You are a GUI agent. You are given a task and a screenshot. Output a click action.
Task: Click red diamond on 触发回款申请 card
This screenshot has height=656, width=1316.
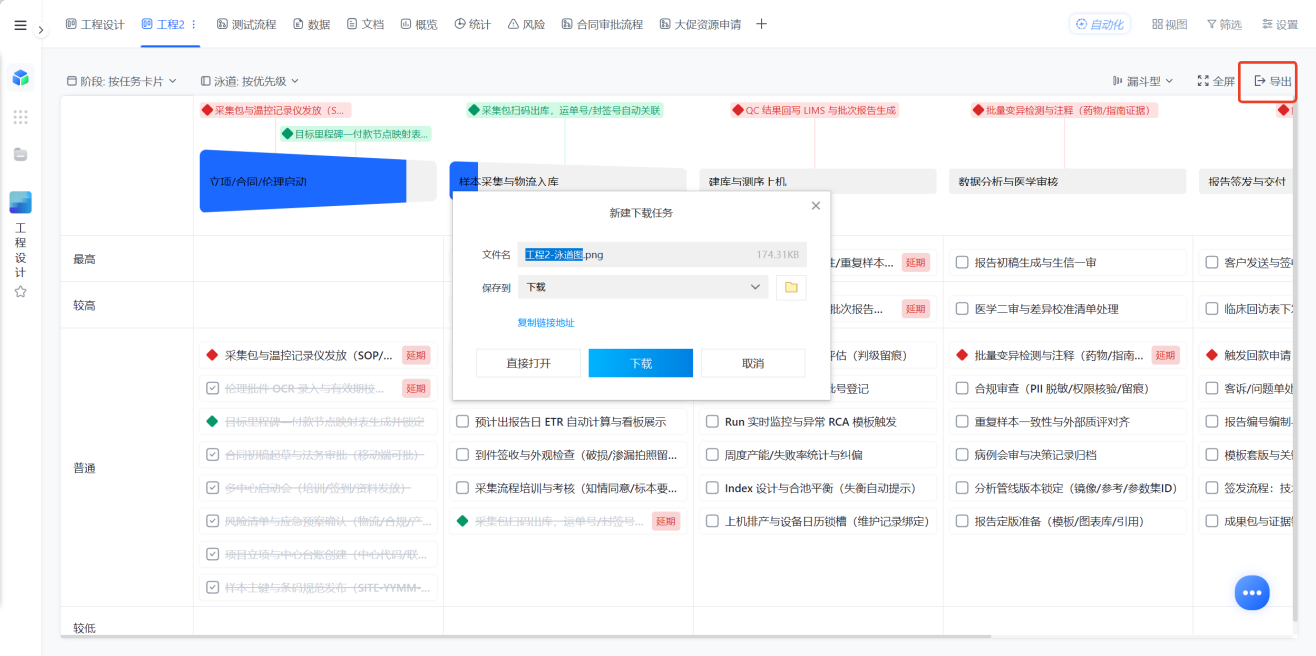[1212, 355]
